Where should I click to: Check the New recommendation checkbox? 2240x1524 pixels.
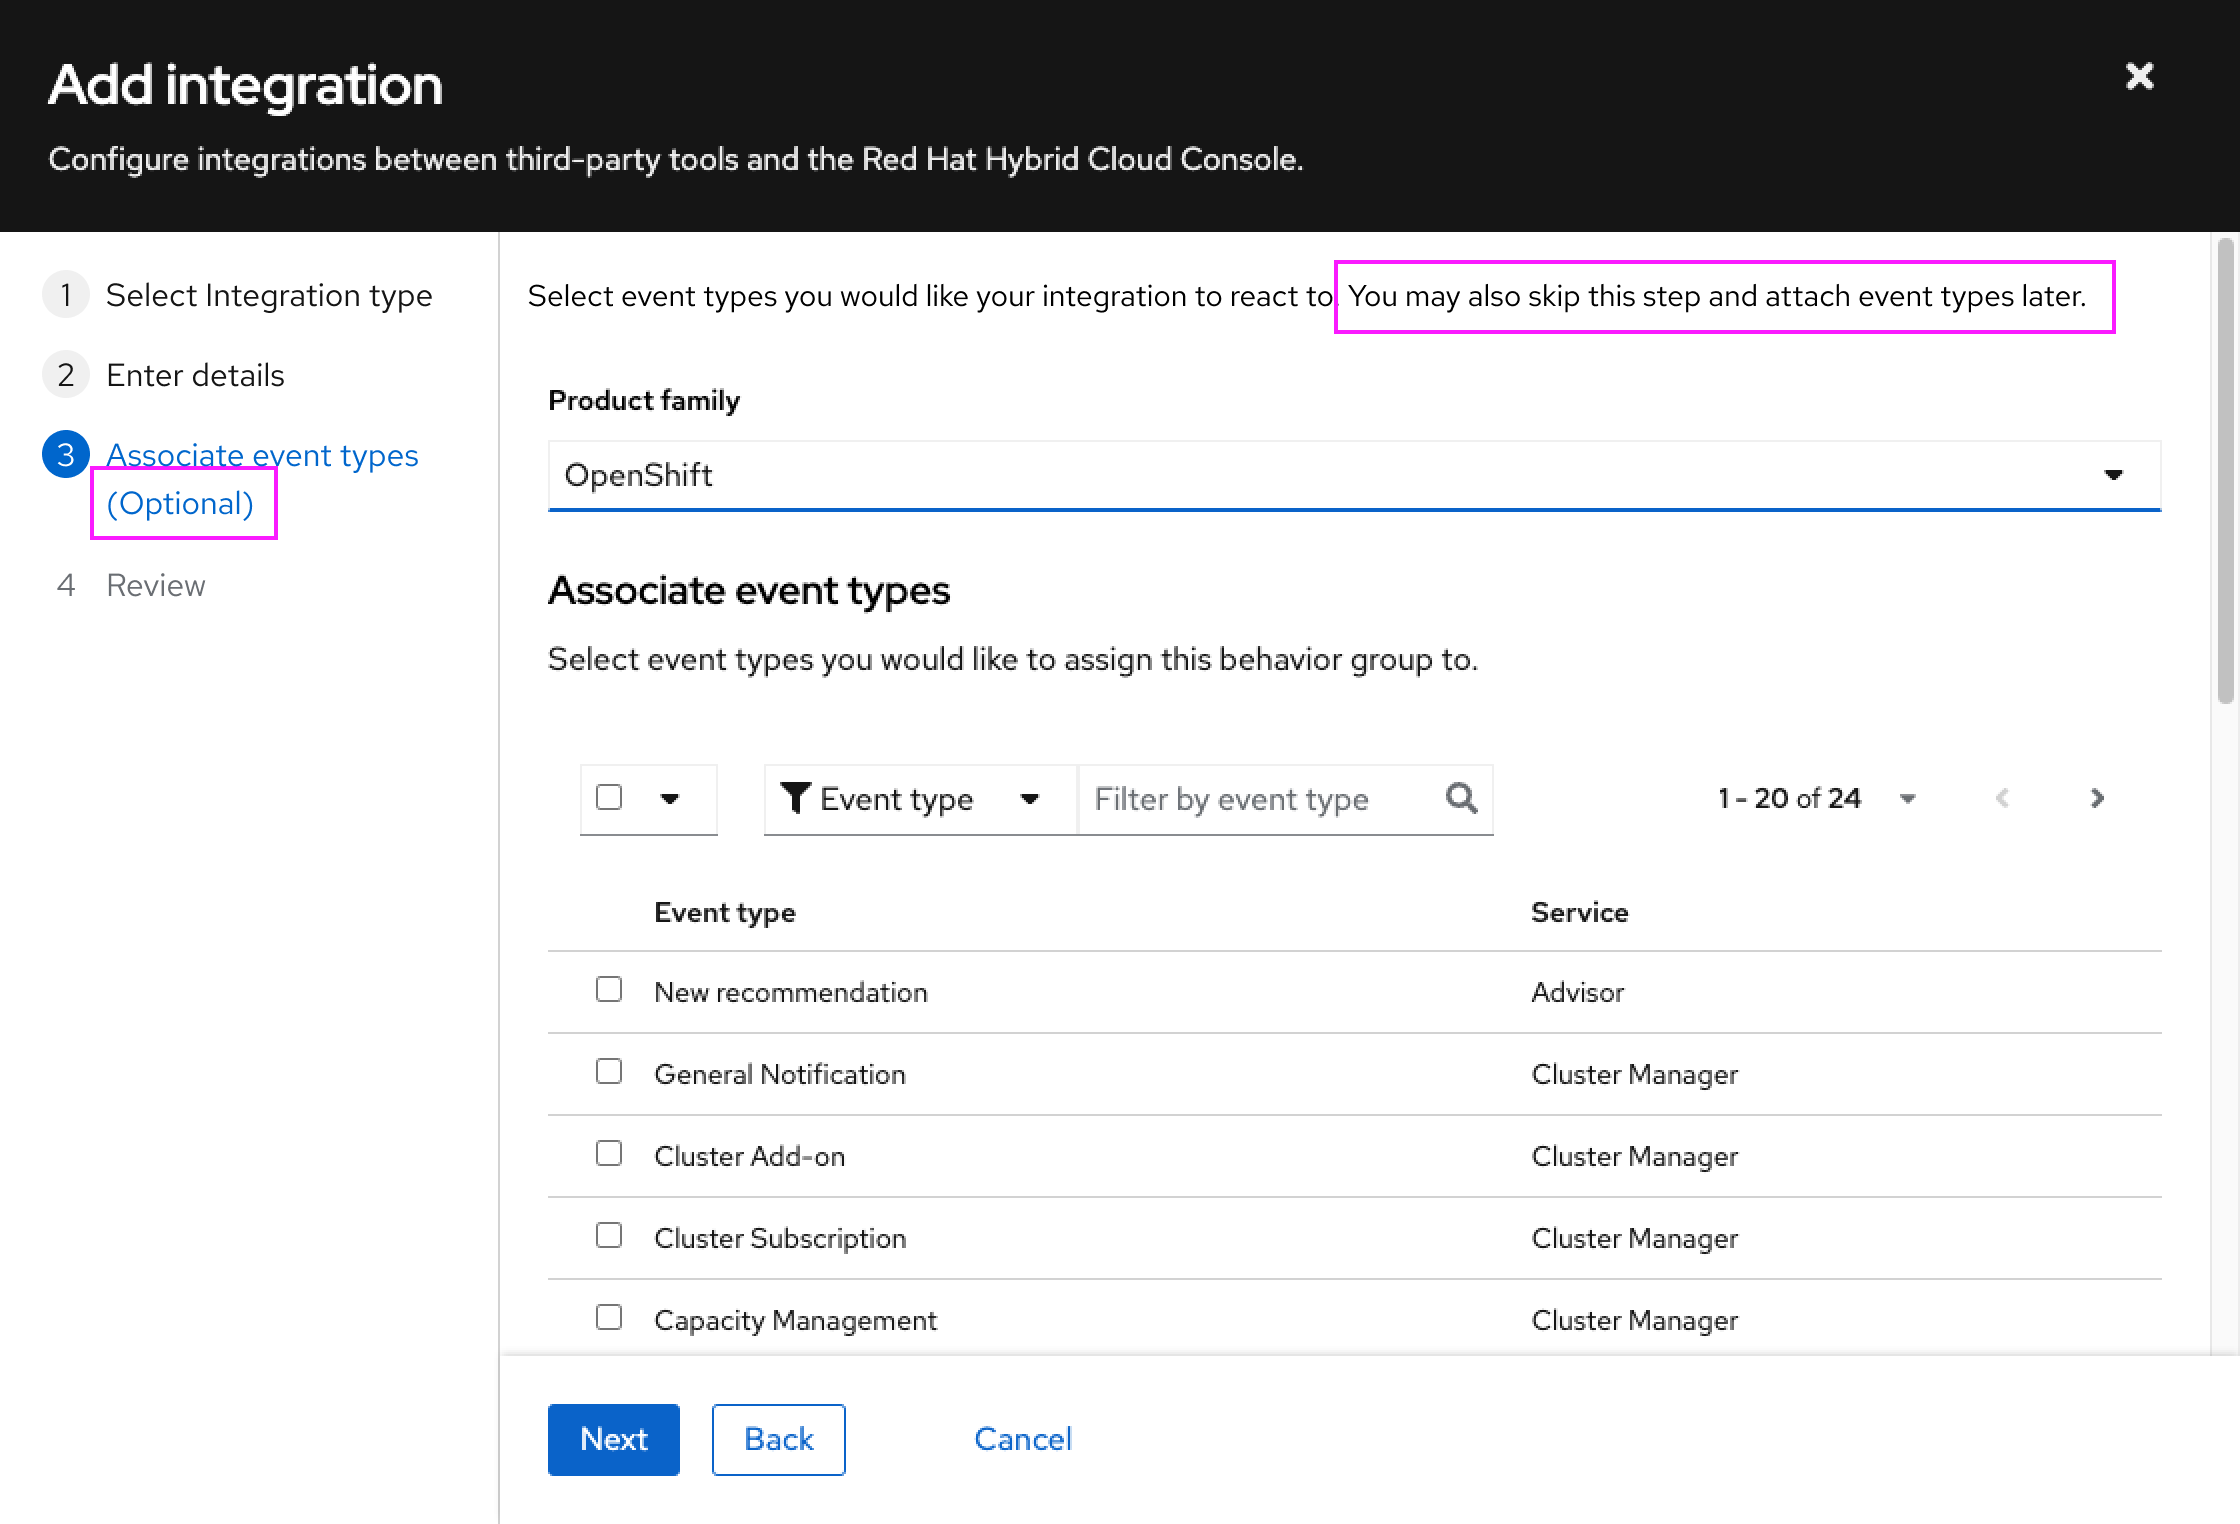point(609,990)
